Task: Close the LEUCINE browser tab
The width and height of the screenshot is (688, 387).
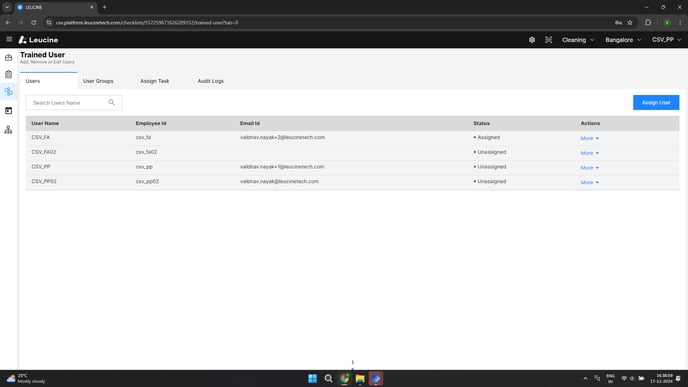Action: click(x=92, y=7)
